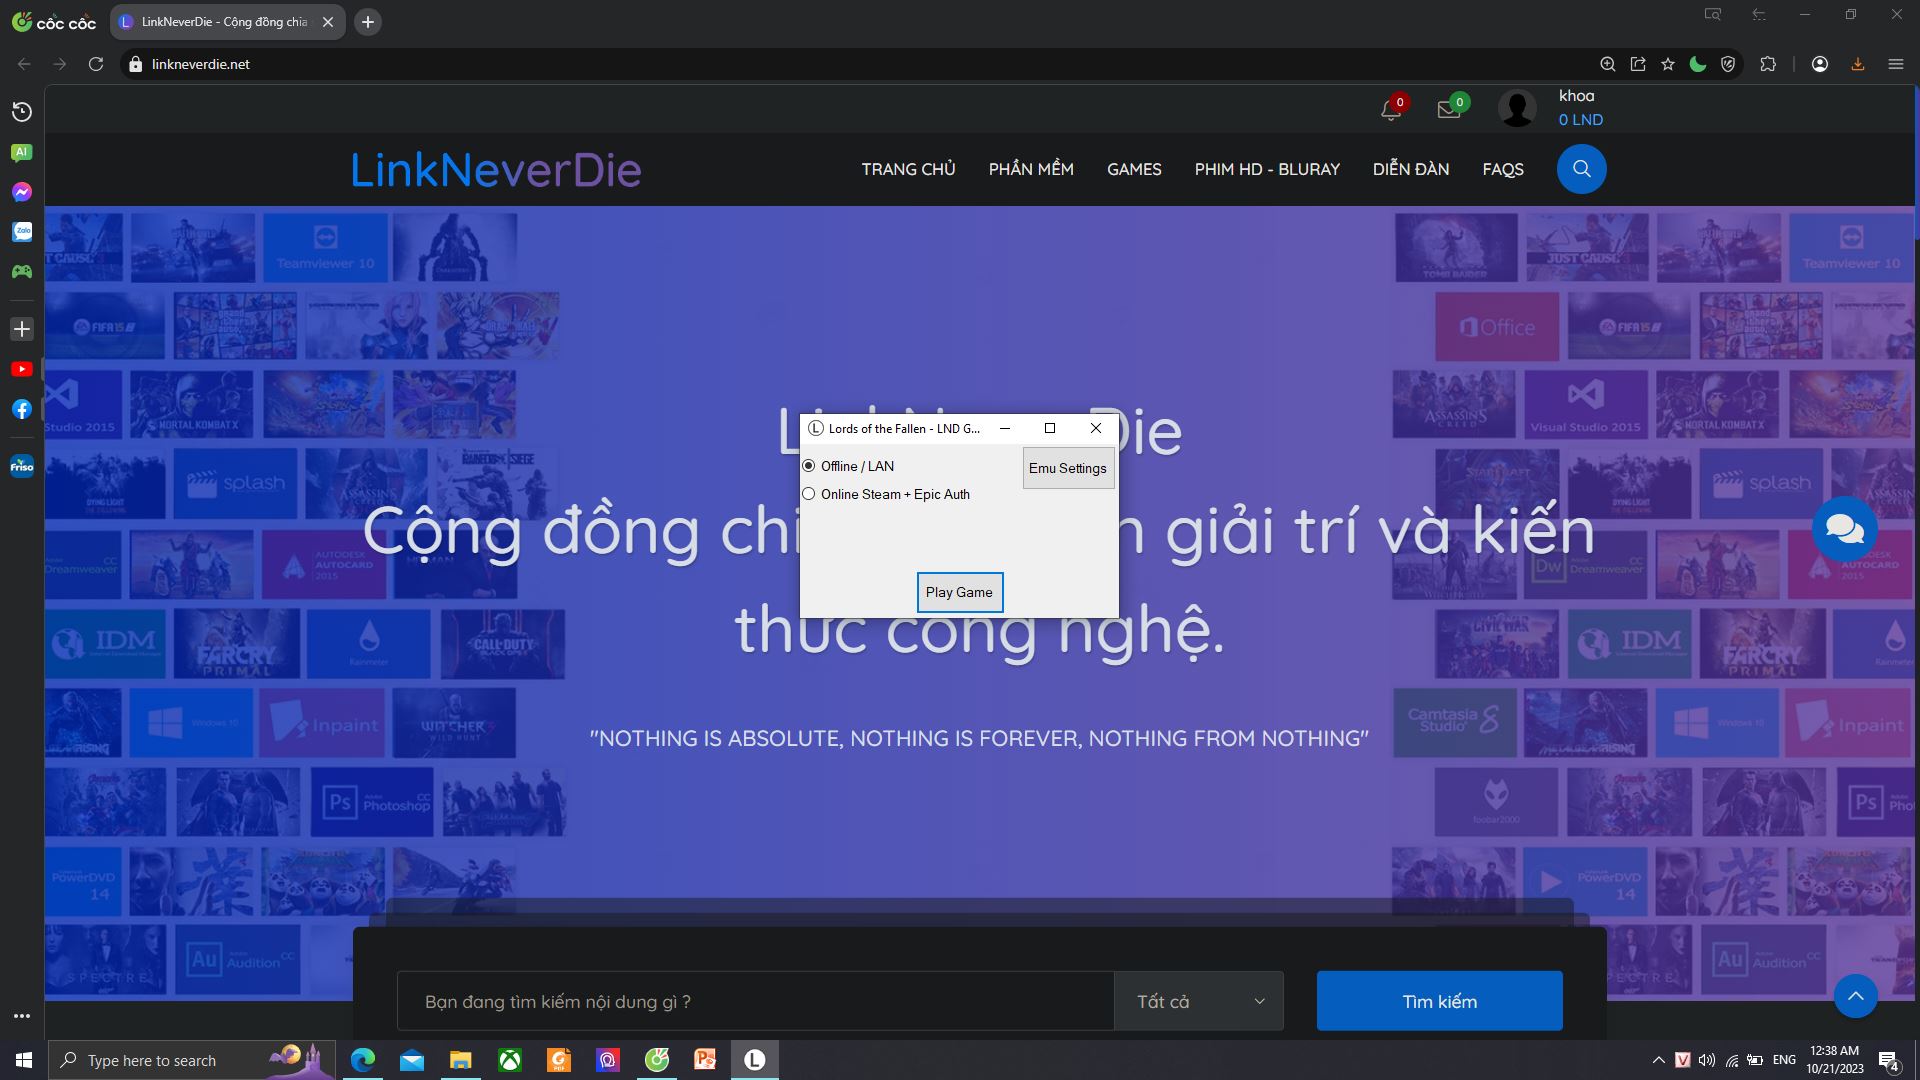Viewport: 1920px width, 1080px height.
Task: Open DIỄN ĐÀN navigation tab
Action: pyautogui.click(x=1410, y=169)
